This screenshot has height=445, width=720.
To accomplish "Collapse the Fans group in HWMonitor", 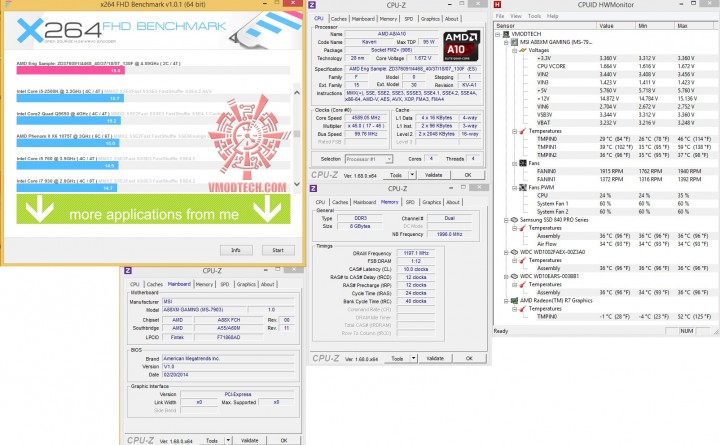I will click(x=515, y=163).
